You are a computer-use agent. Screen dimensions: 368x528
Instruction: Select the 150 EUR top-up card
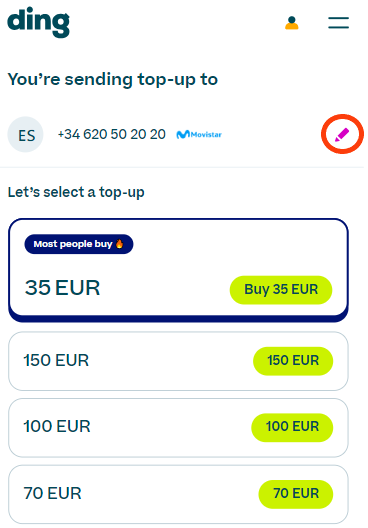click(178, 361)
